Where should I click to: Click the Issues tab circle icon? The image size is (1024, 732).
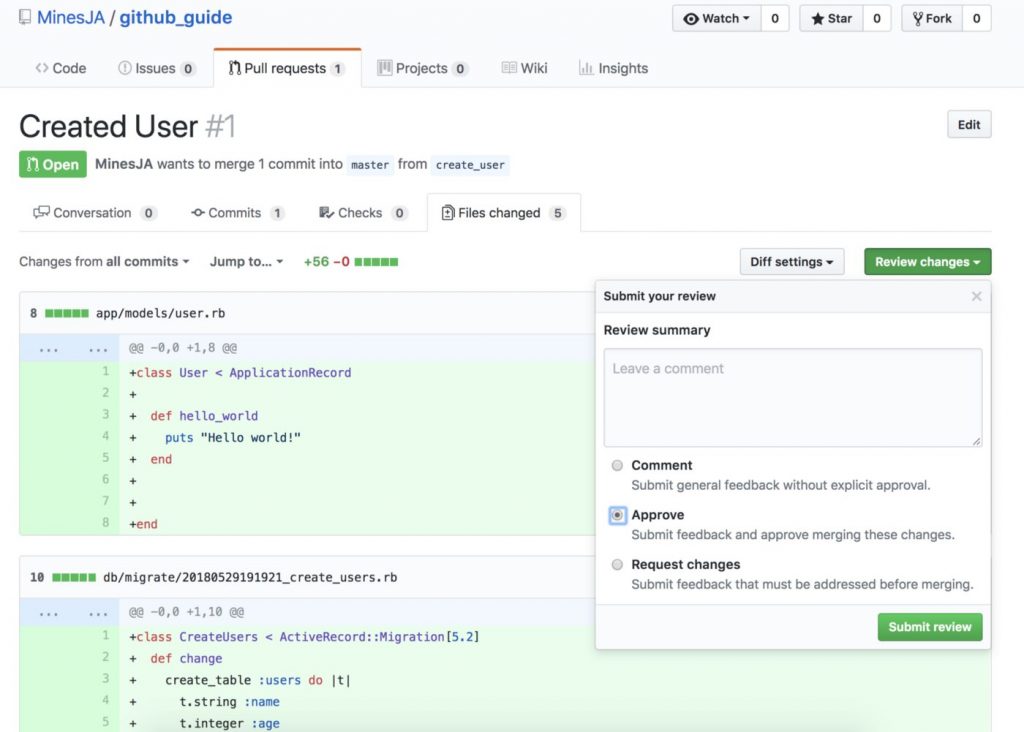tap(125, 68)
